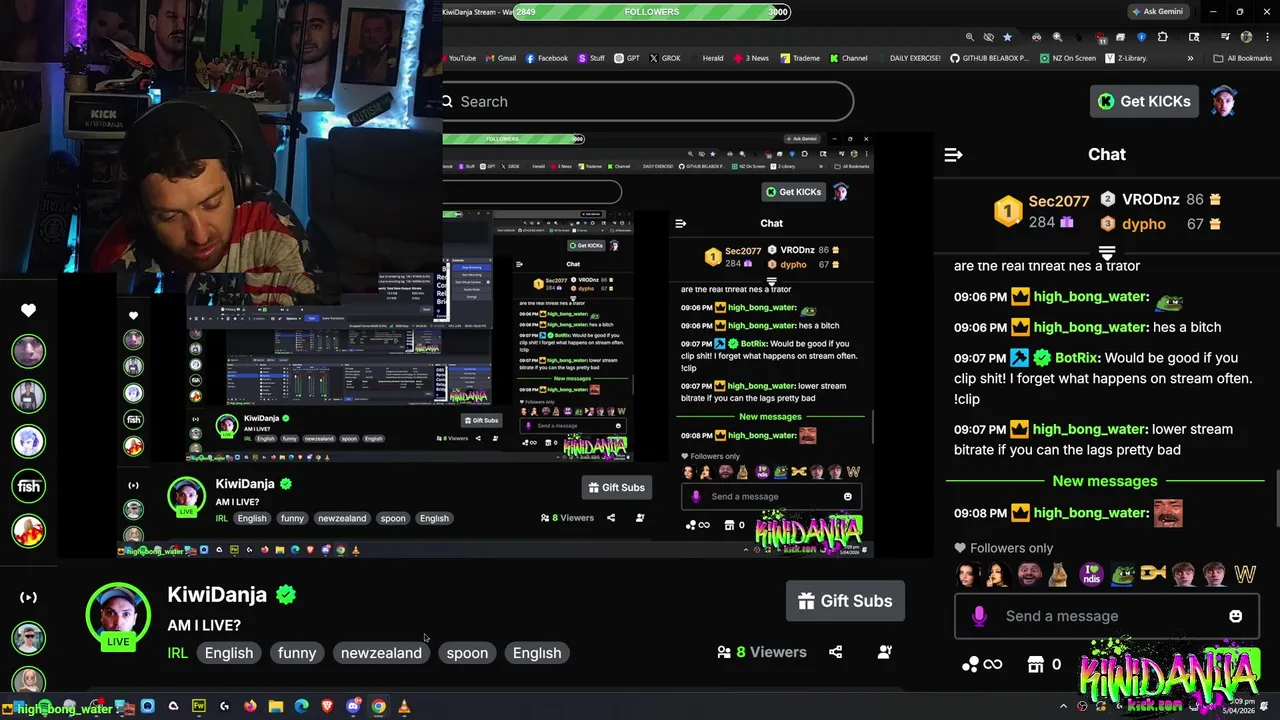Open the GROK bookmark

(x=664, y=58)
